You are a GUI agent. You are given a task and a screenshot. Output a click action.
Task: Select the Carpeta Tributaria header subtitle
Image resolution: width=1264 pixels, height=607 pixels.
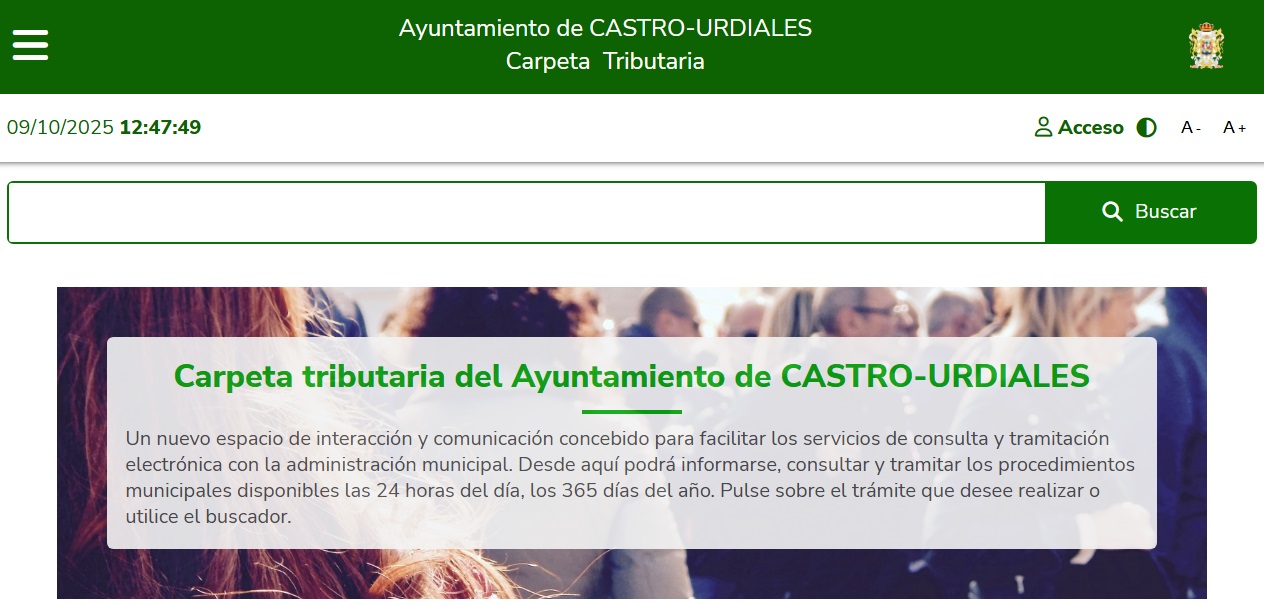(x=605, y=61)
